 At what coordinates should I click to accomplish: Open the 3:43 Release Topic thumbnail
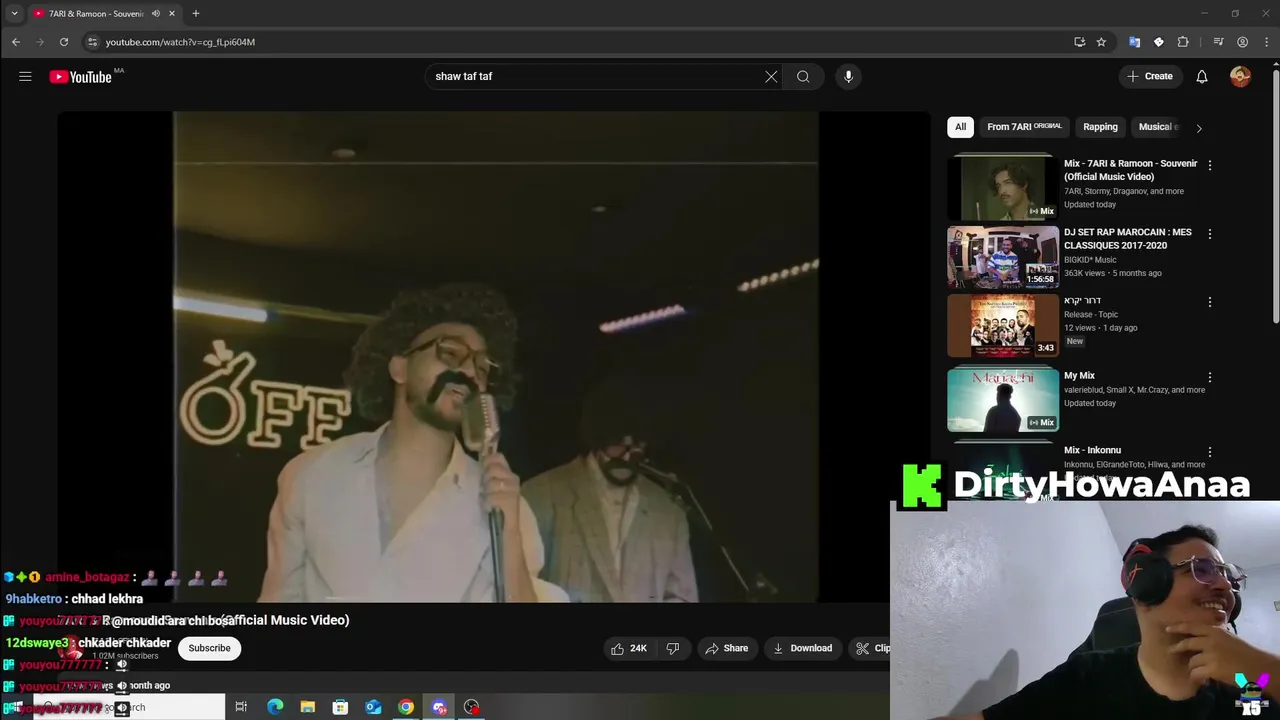coord(1003,325)
